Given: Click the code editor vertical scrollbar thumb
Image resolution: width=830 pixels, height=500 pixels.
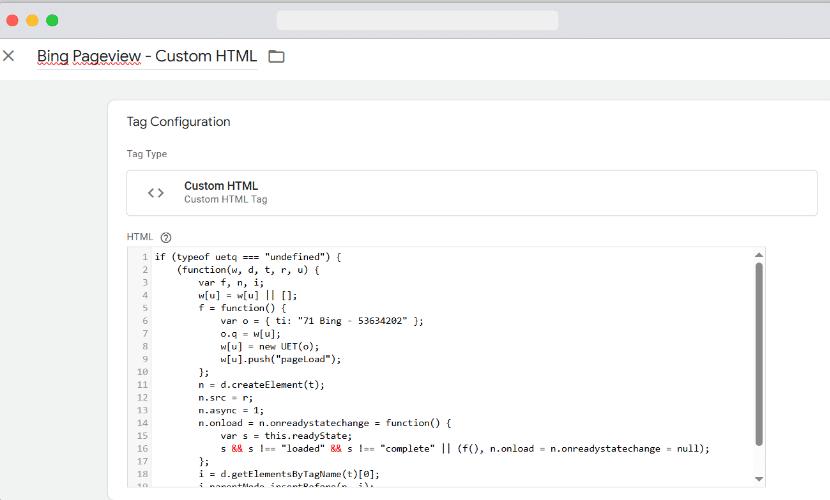Looking at the screenshot, I should click(759, 354).
